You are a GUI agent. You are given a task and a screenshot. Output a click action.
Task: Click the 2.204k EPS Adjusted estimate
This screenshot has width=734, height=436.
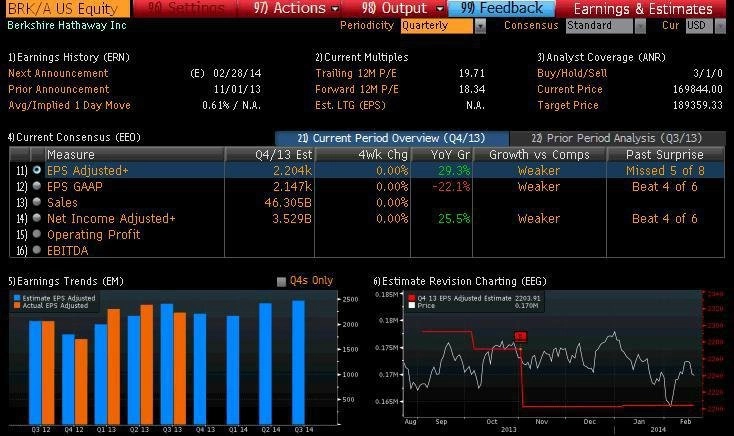292,170
